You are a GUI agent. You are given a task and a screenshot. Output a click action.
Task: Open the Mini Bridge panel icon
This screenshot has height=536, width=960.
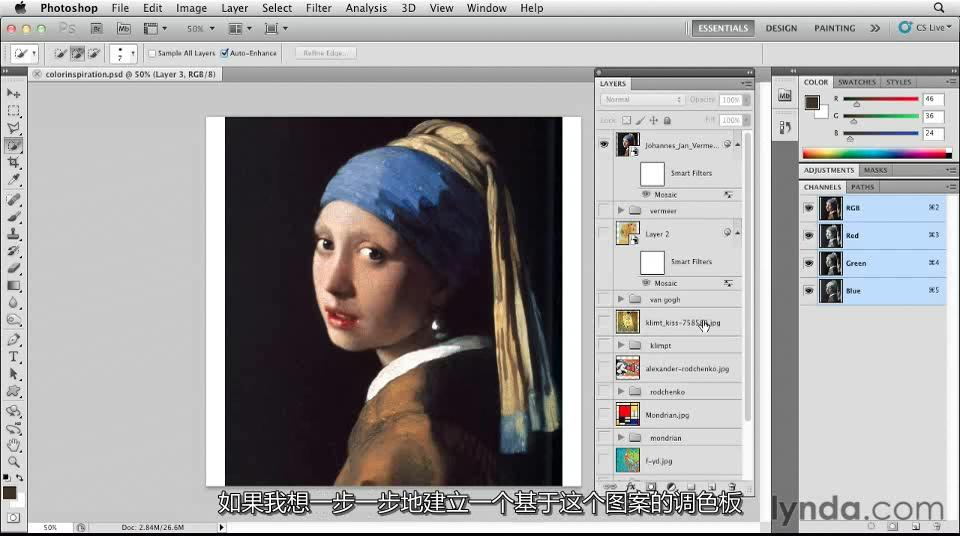pyautogui.click(x=785, y=96)
